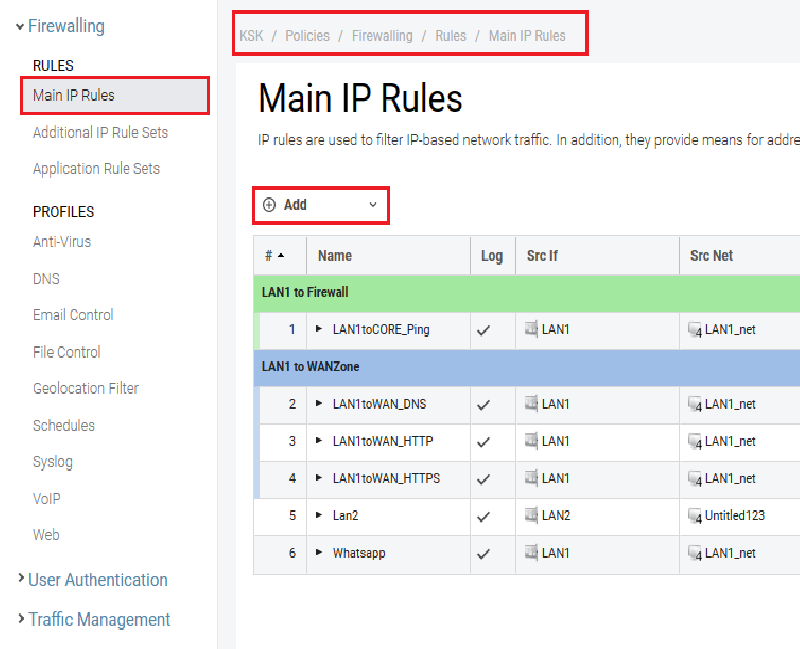Open the Add dropdown arrow
The image size is (800, 649).
tap(373, 205)
